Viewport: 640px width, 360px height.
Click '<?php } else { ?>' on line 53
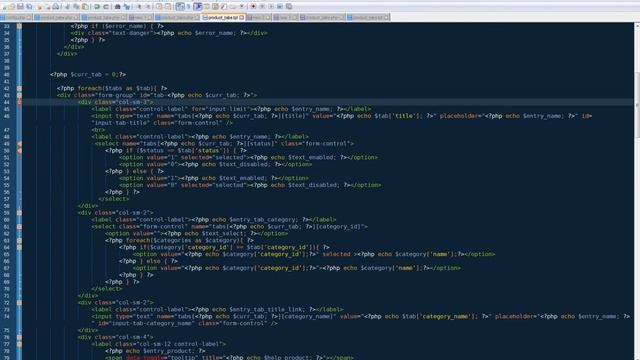pyautogui.click(x=134, y=171)
